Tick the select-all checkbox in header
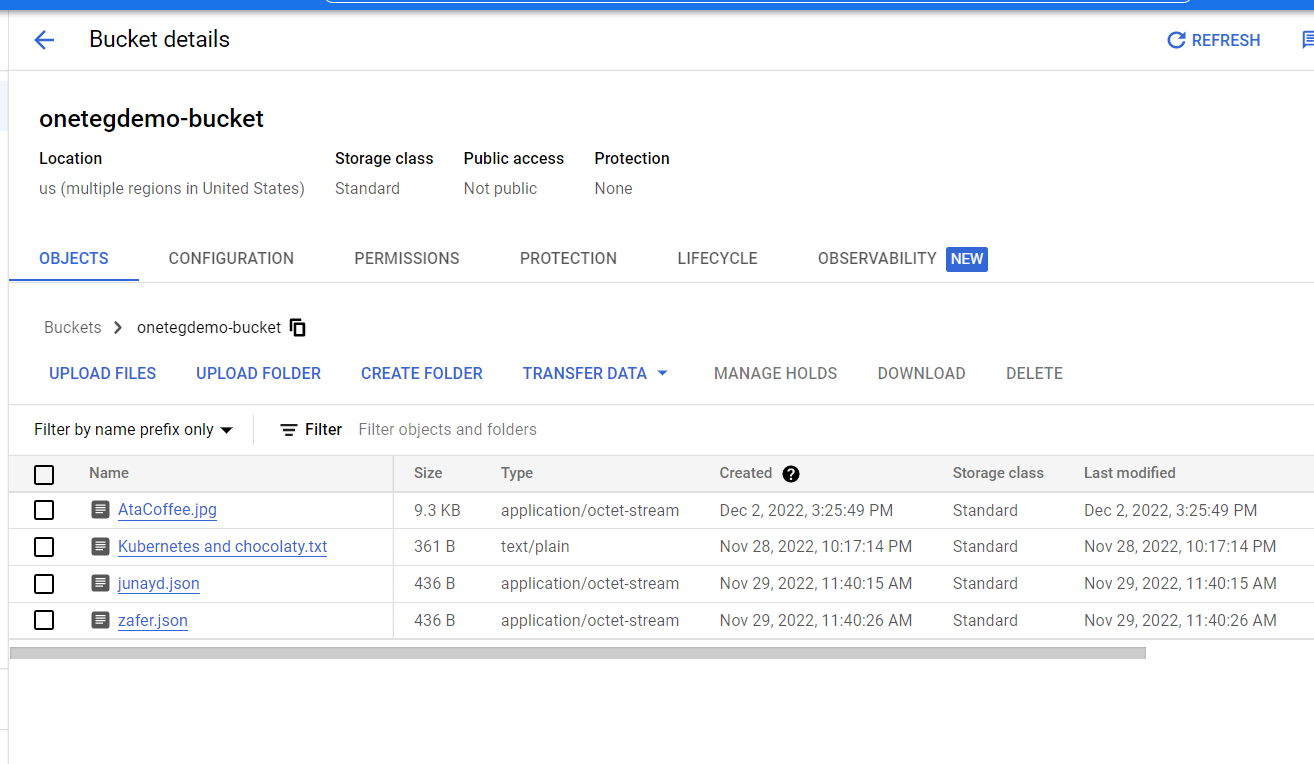The width and height of the screenshot is (1314, 764). pos(44,474)
